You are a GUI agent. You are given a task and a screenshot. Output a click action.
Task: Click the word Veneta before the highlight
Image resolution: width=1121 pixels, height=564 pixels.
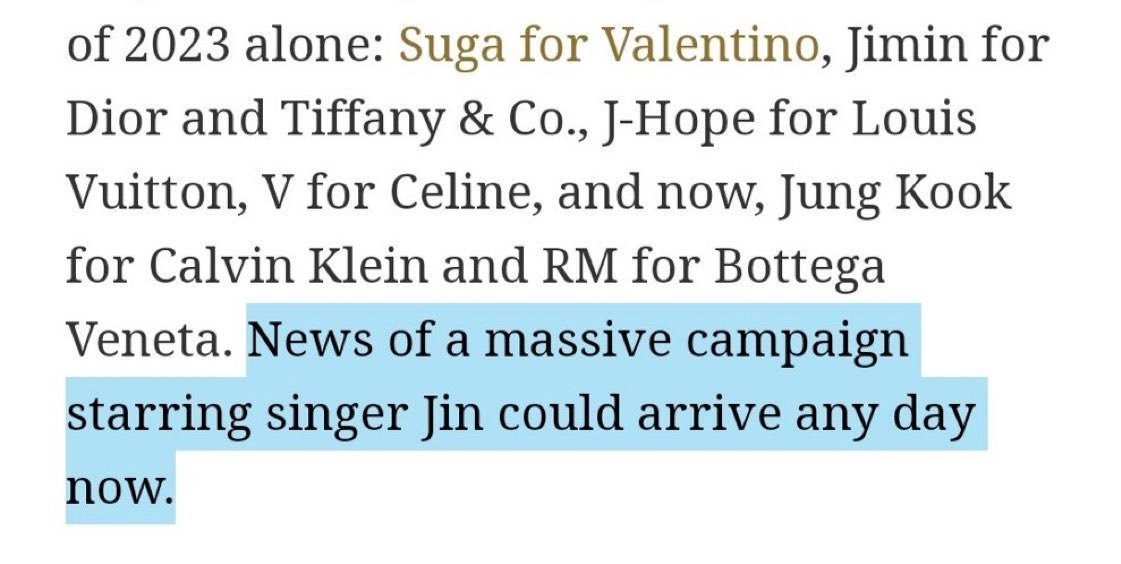pos(146,340)
